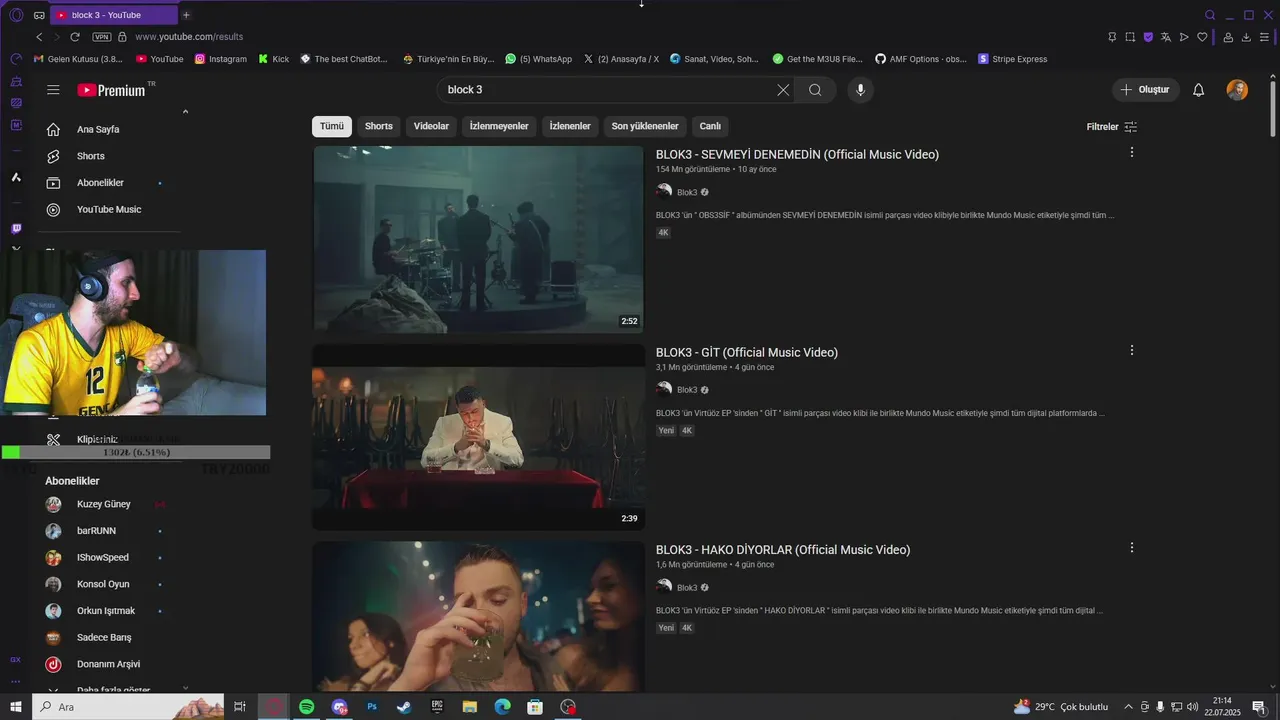Open Sadece Barış subscription channel

tap(106, 638)
